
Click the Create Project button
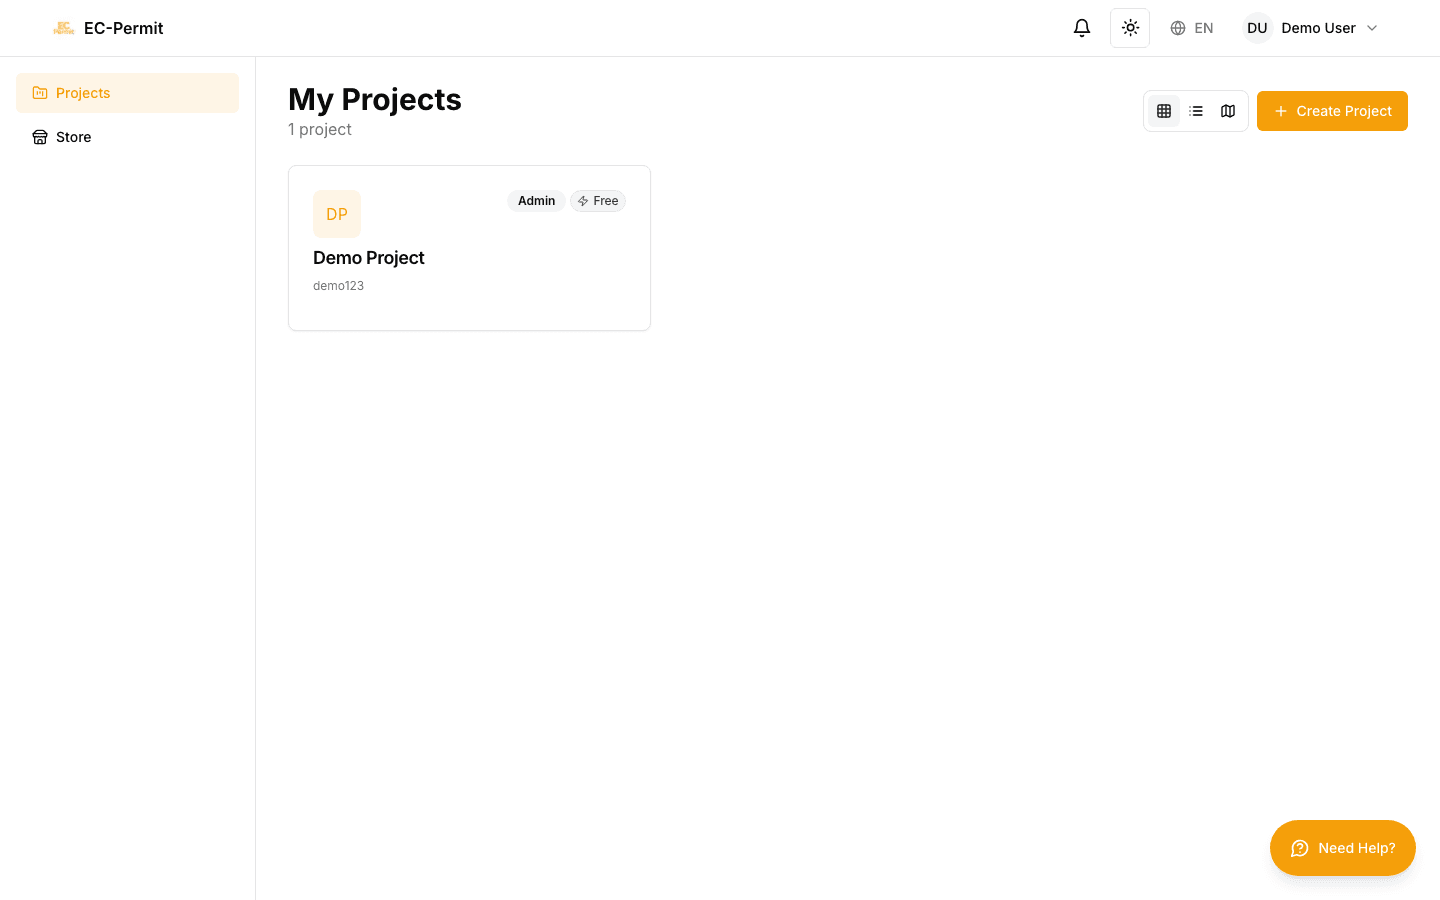(x=1332, y=111)
